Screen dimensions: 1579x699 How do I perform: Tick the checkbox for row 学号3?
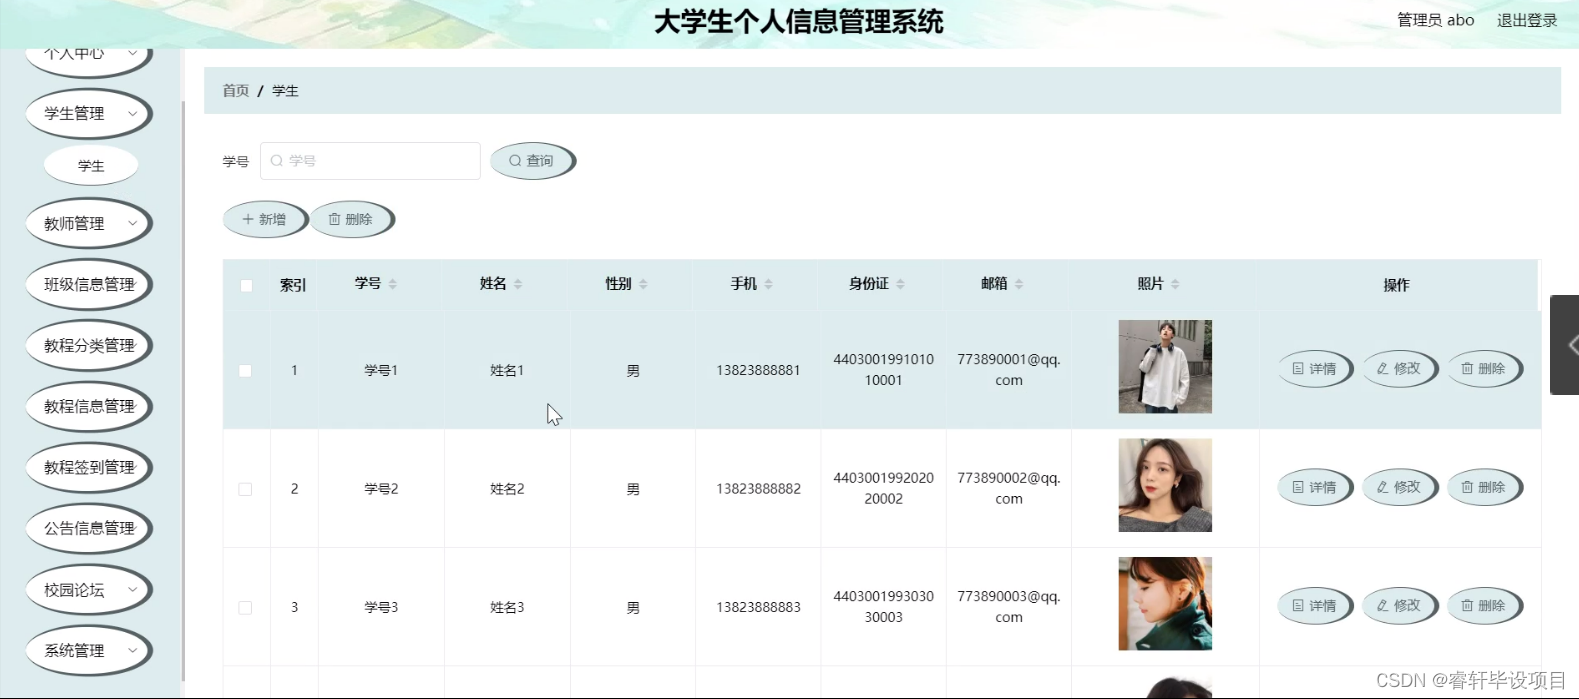coord(245,607)
